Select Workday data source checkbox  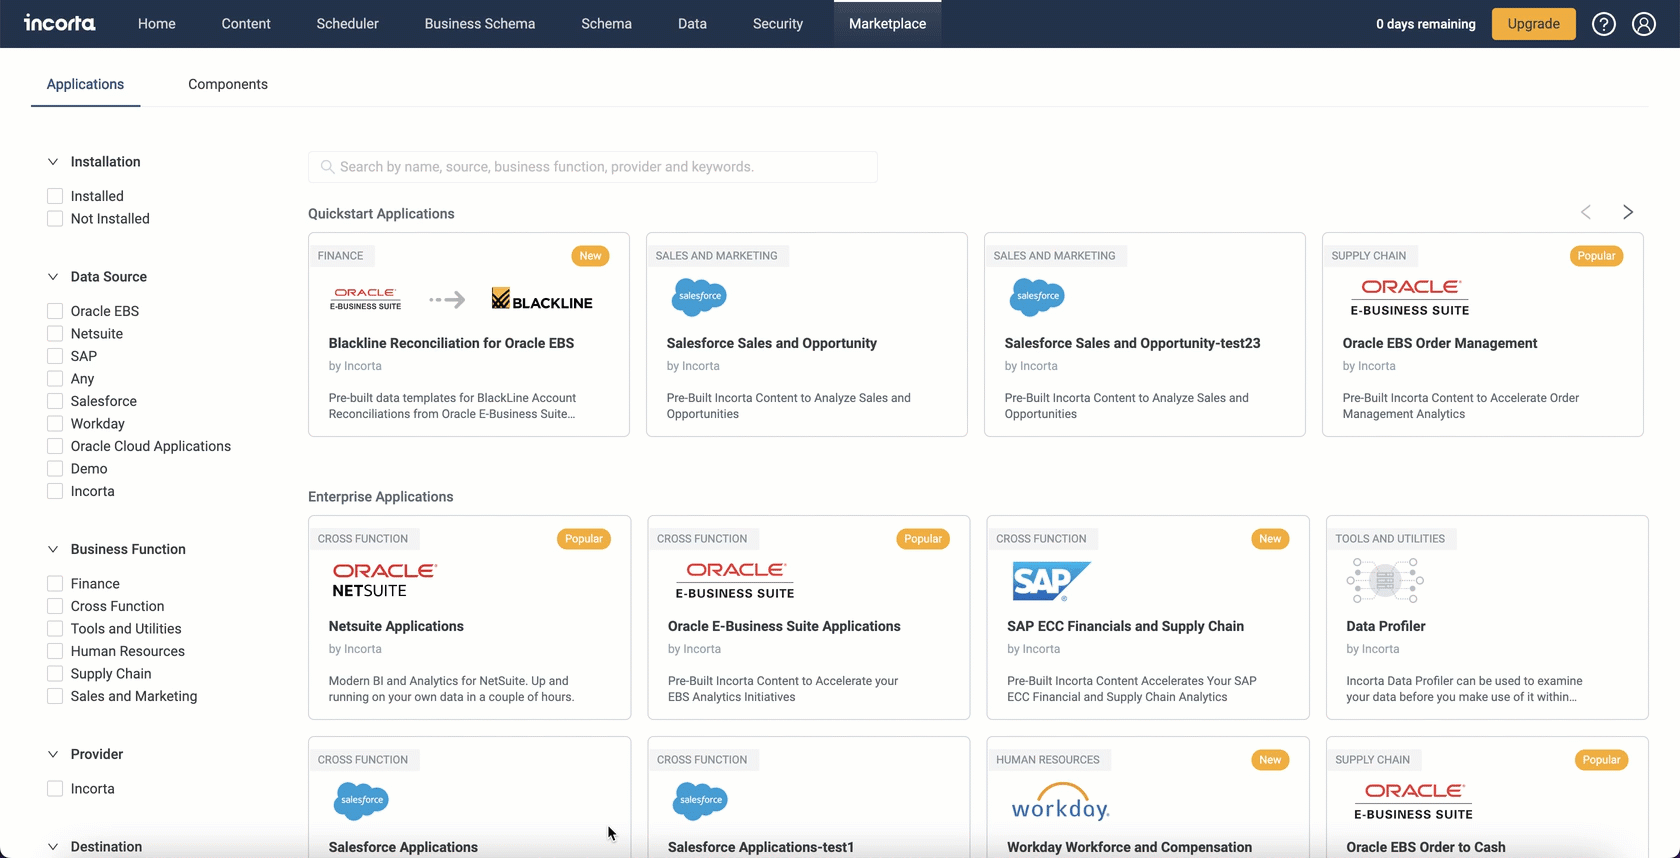[55, 424]
